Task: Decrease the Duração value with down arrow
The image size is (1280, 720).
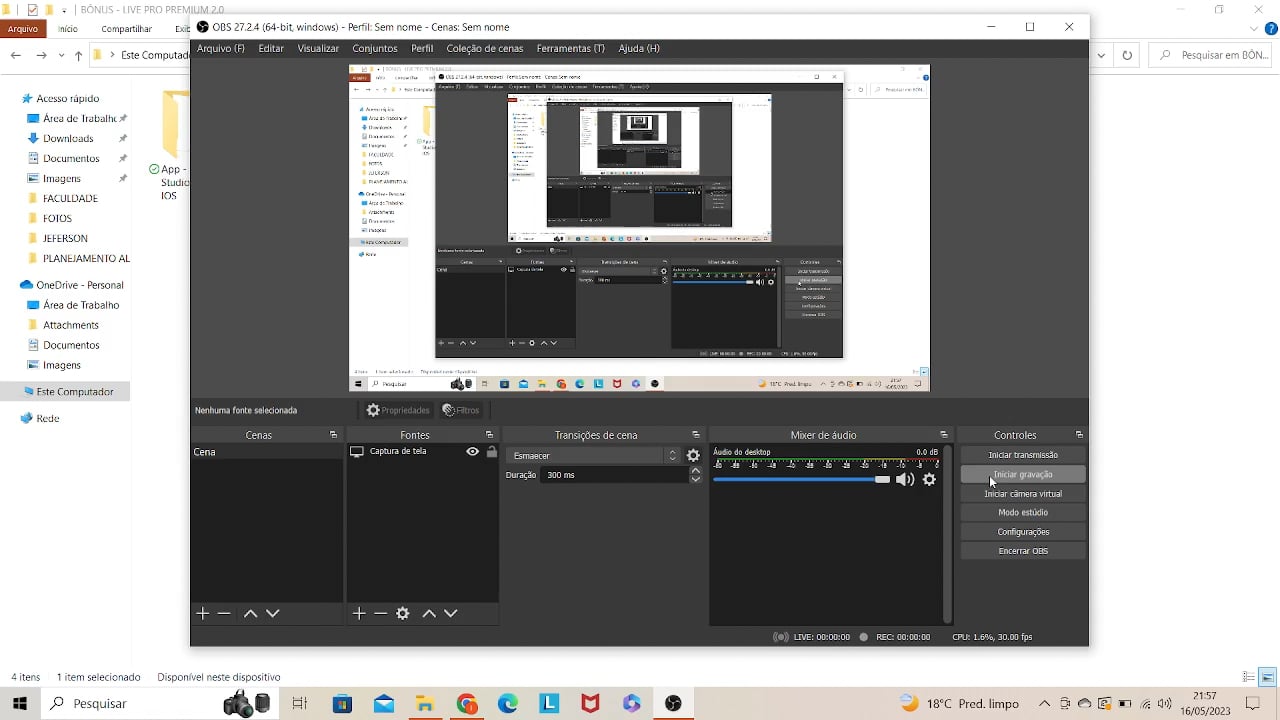Action: tap(696, 479)
